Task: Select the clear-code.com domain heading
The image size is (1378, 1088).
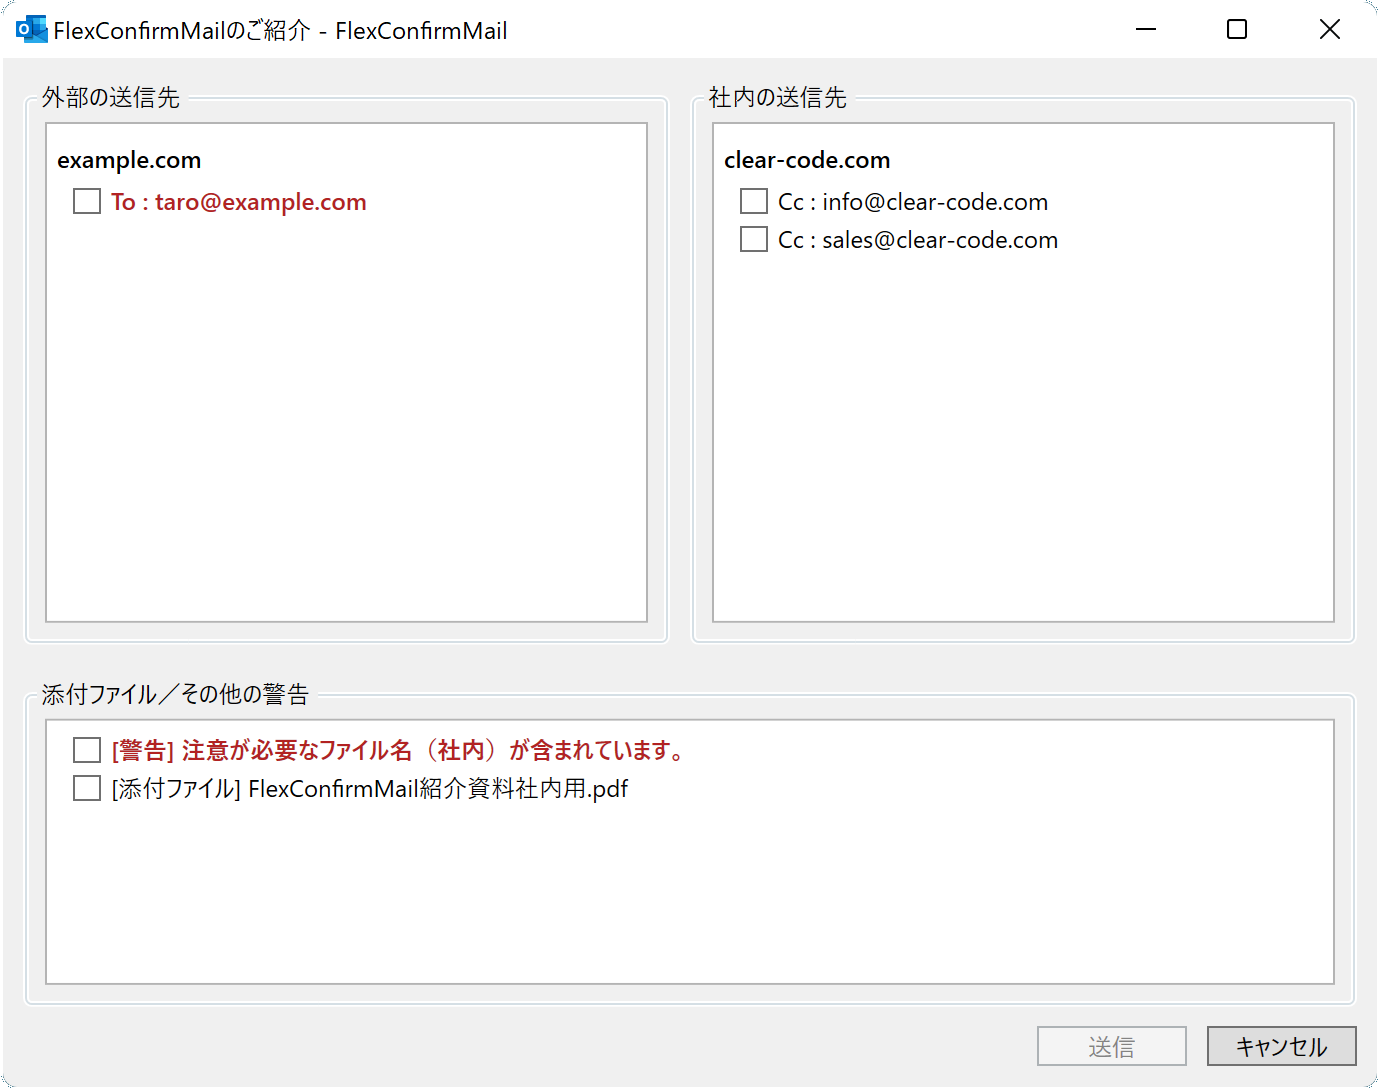Action: (x=806, y=160)
